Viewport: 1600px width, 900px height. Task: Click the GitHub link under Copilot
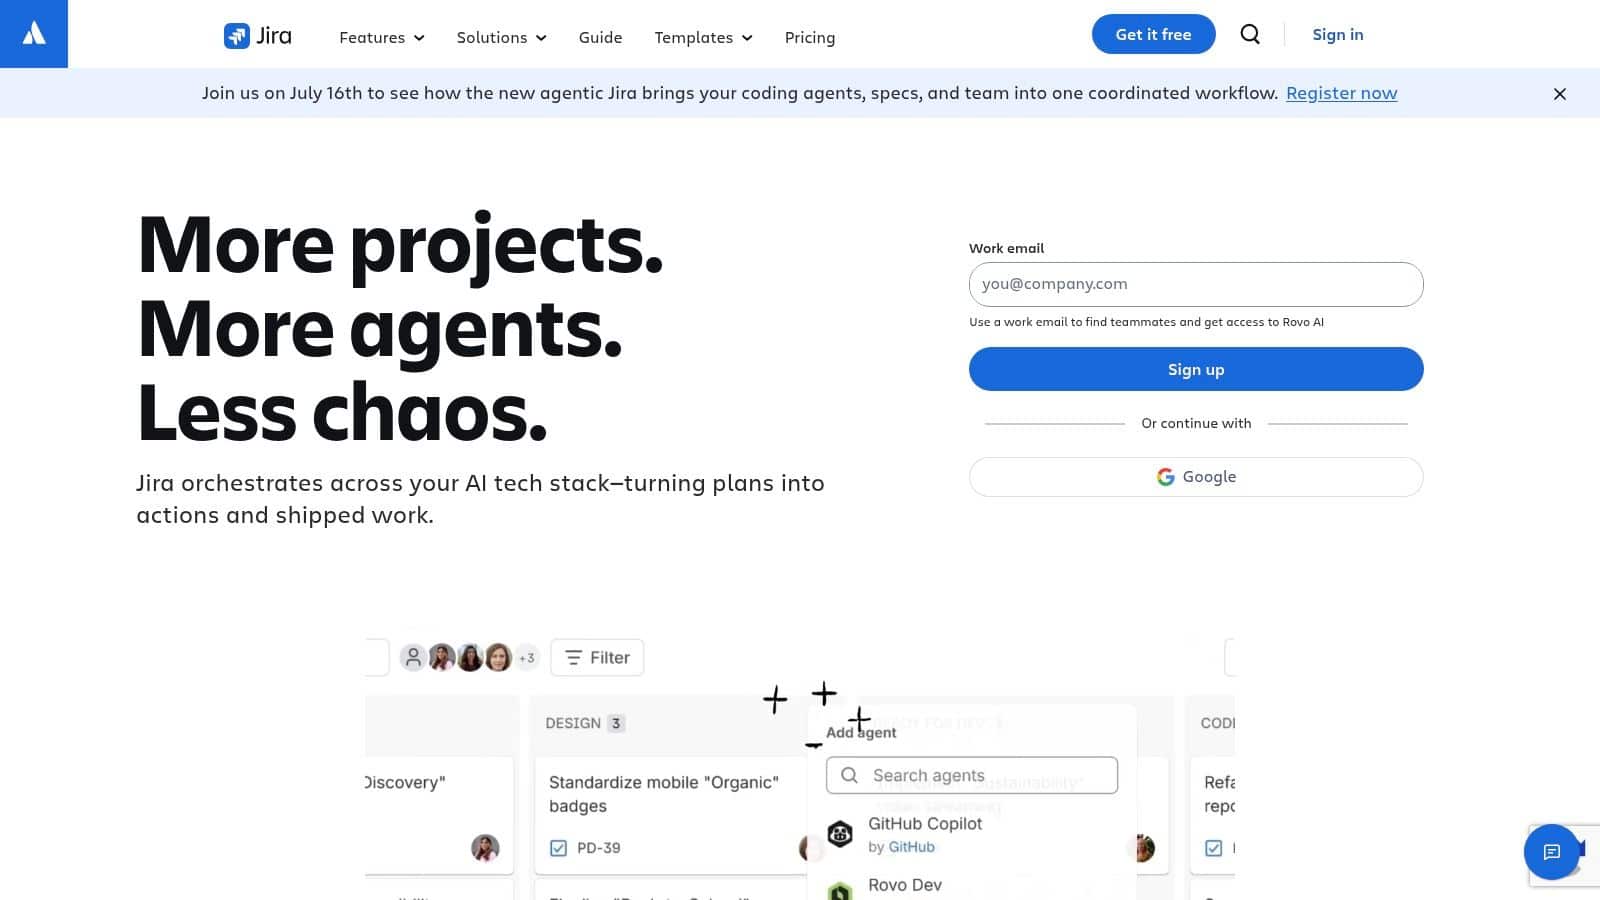click(x=911, y=847)
